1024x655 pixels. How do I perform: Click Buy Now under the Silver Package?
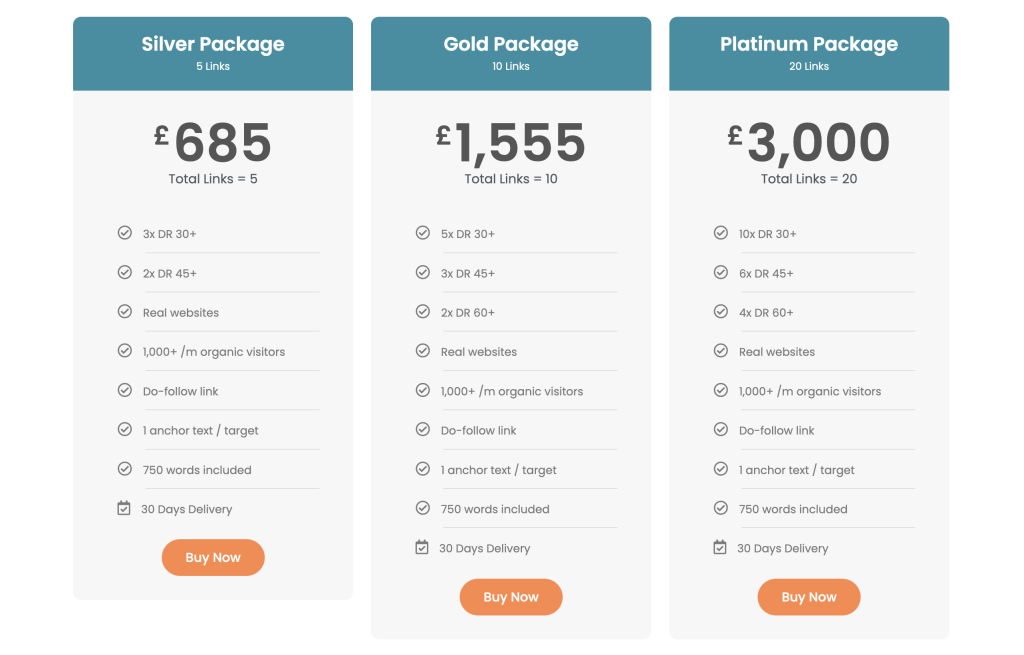(213, 557)
